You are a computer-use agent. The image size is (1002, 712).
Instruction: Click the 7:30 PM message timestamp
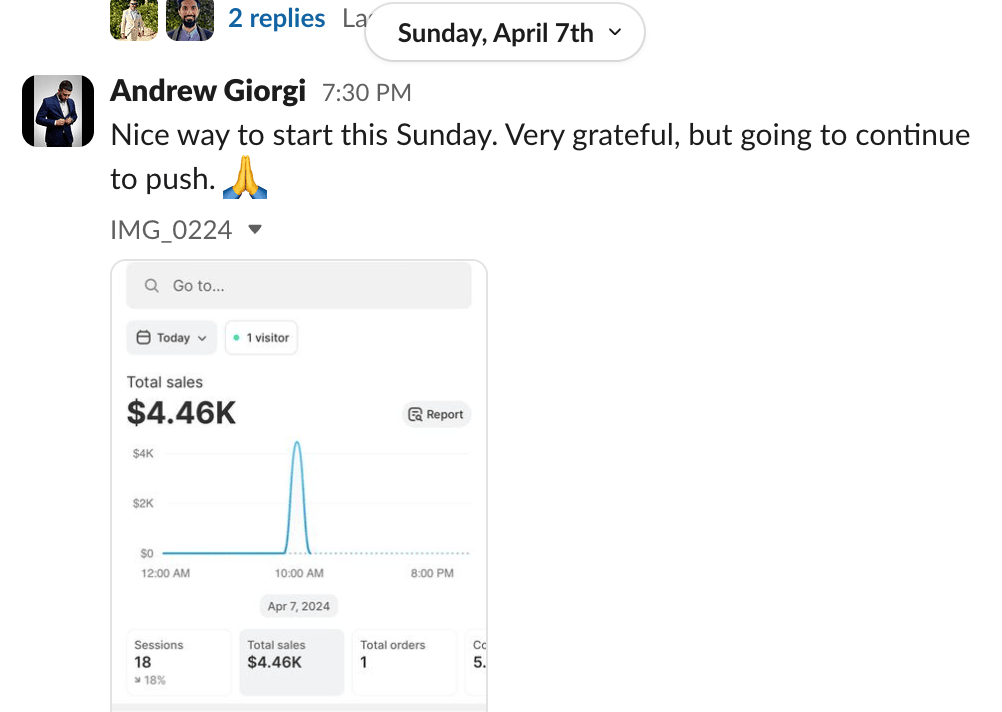367,93
